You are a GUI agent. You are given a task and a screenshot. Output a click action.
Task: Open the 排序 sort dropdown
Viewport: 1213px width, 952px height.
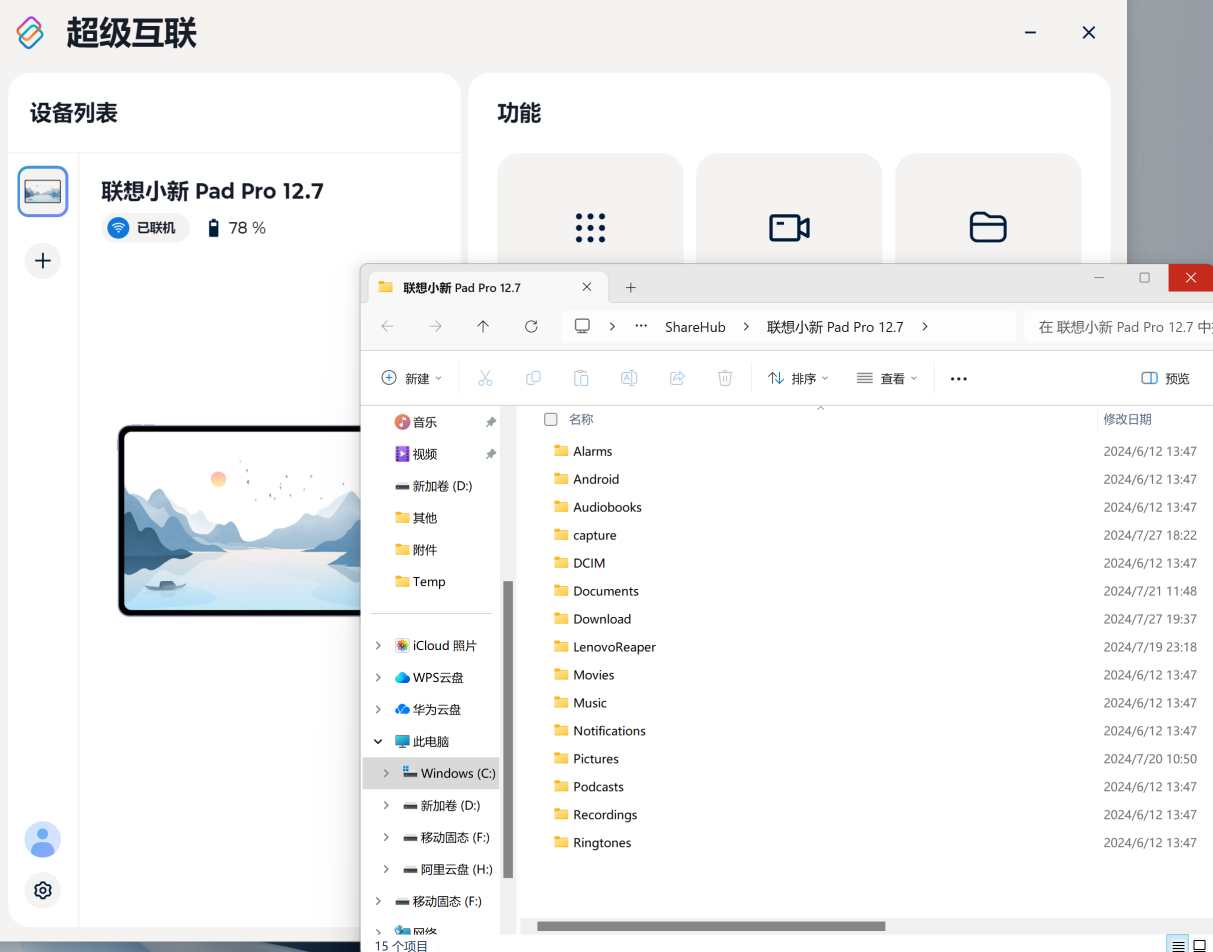coord(799,379)
